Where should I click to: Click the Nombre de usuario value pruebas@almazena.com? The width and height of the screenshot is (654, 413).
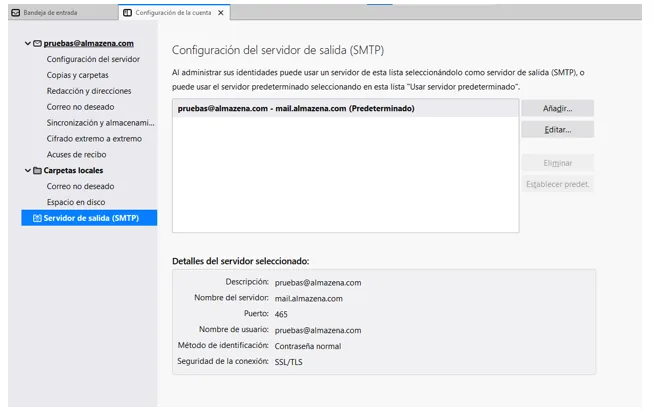318,330
